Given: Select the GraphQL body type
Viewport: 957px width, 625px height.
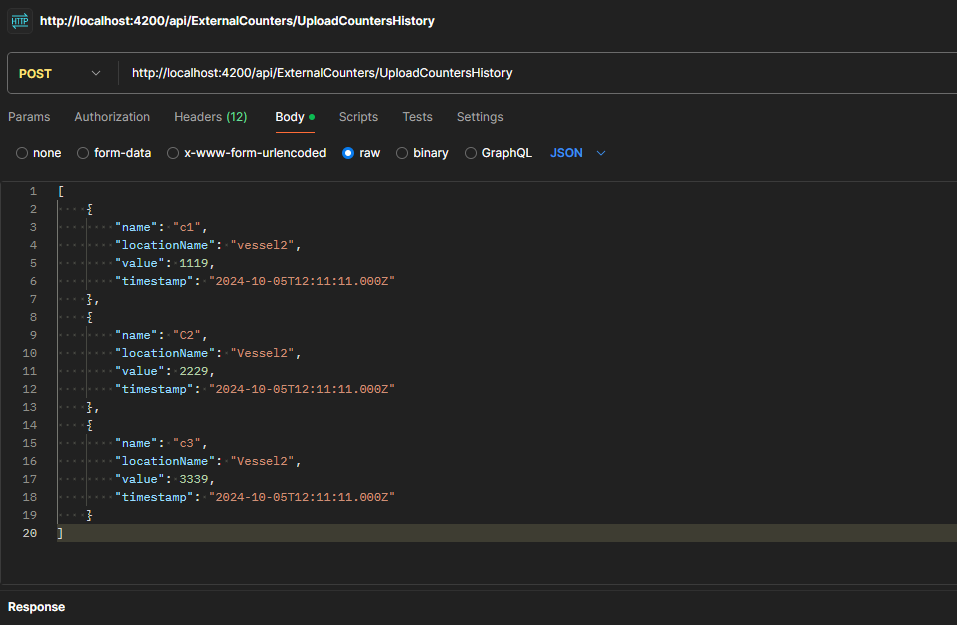Looking at the screenshot, I should point(471,153).
